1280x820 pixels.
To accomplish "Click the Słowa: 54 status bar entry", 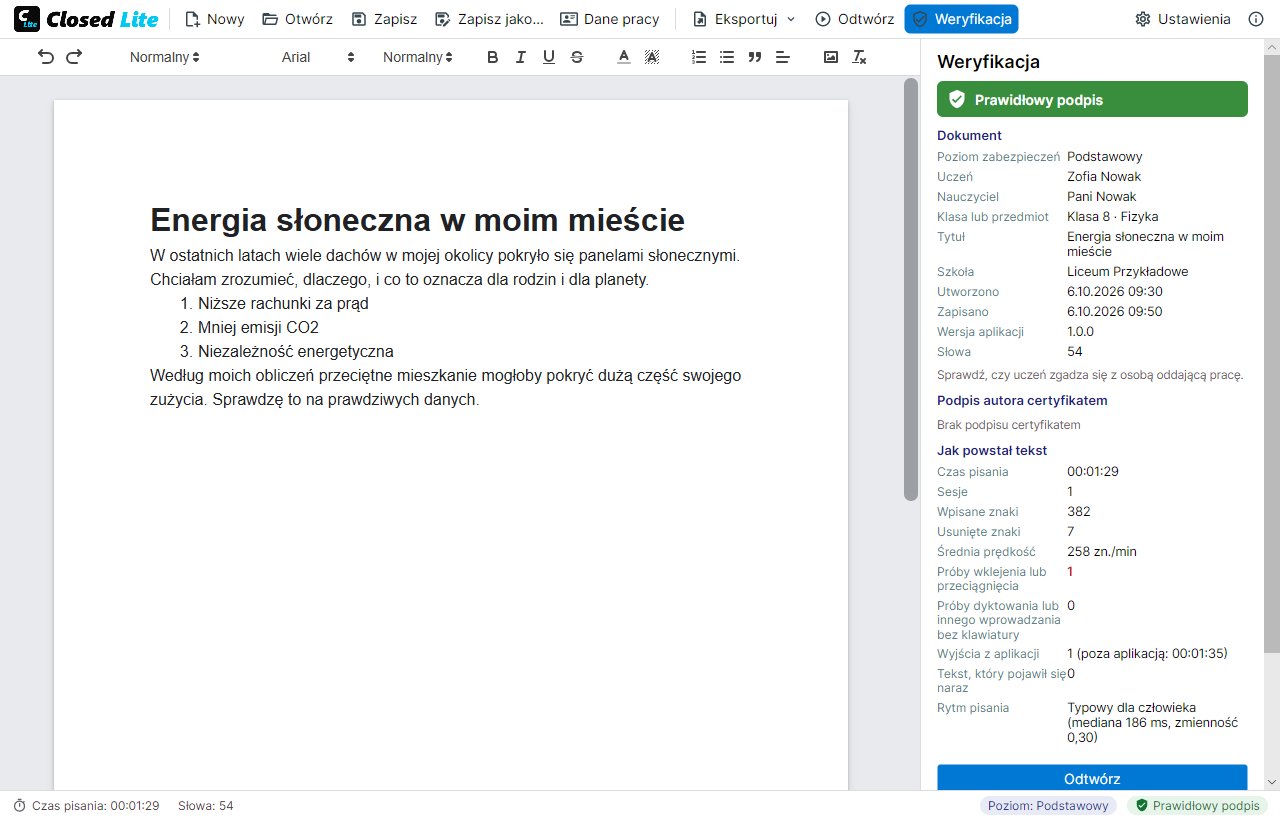I will click(205, 806).
